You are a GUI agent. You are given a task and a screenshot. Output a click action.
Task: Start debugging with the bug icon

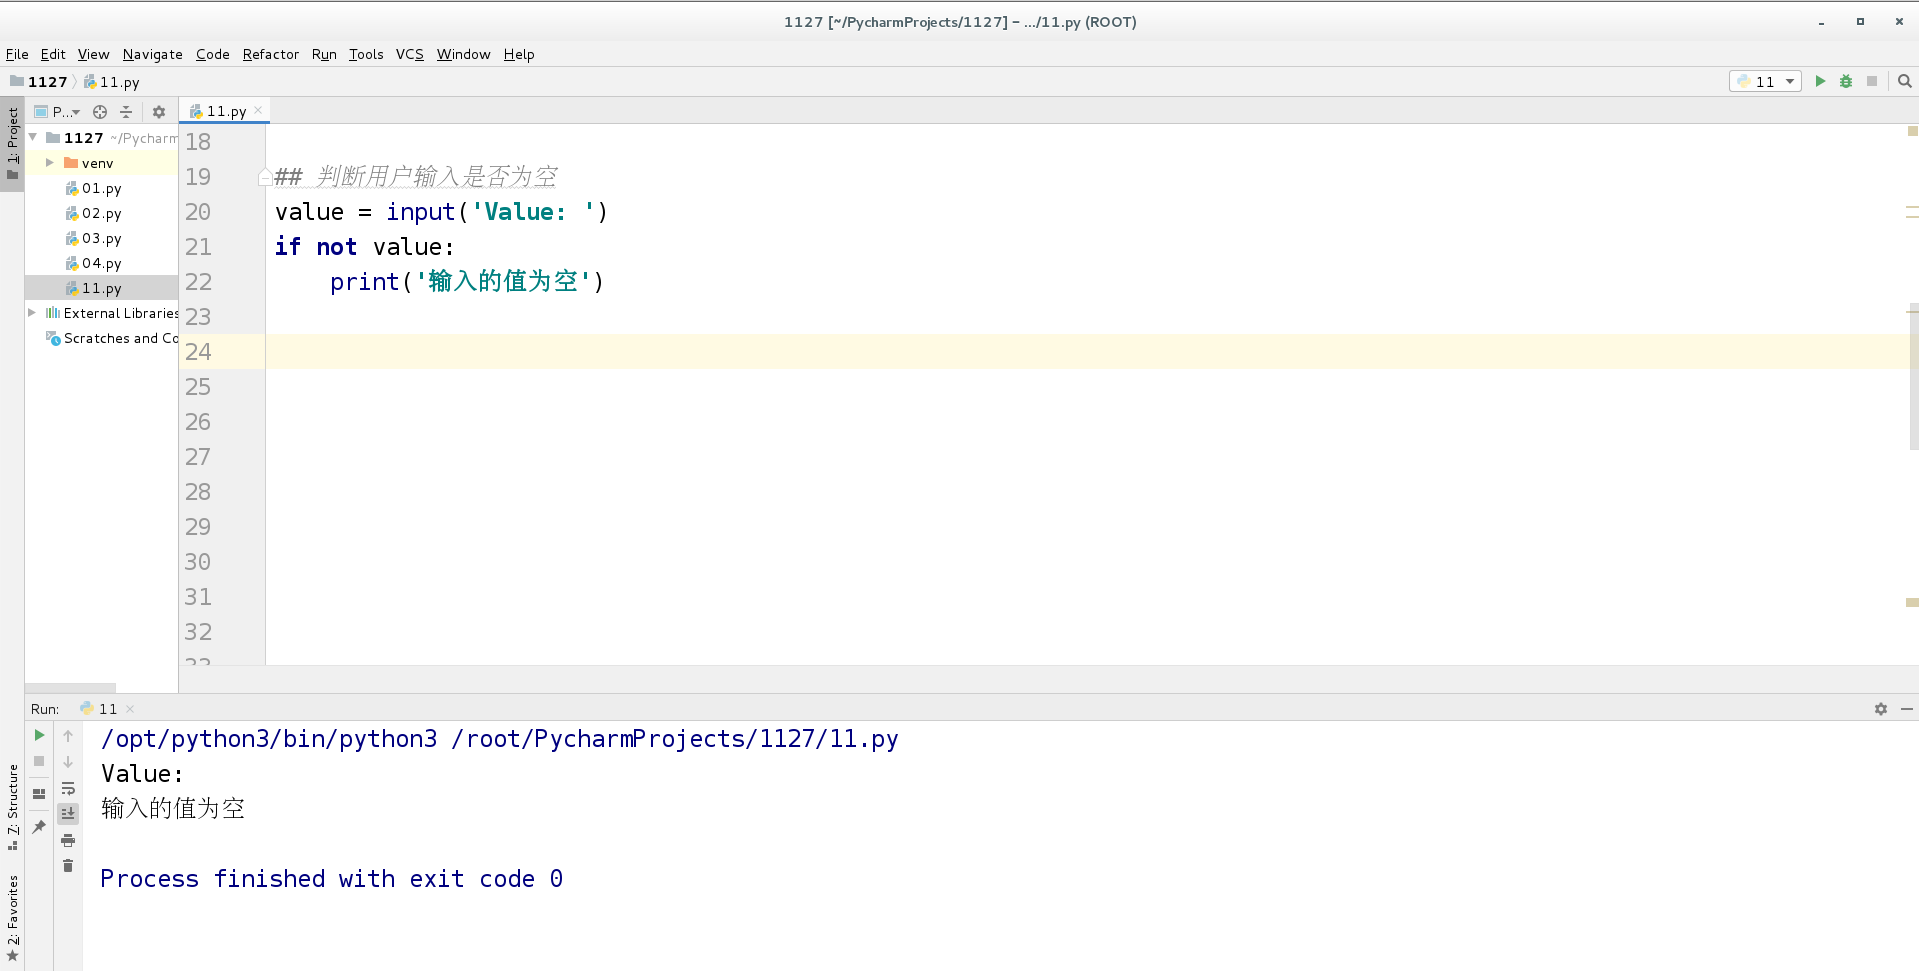pyautogui.click(x=1846, y=81)
